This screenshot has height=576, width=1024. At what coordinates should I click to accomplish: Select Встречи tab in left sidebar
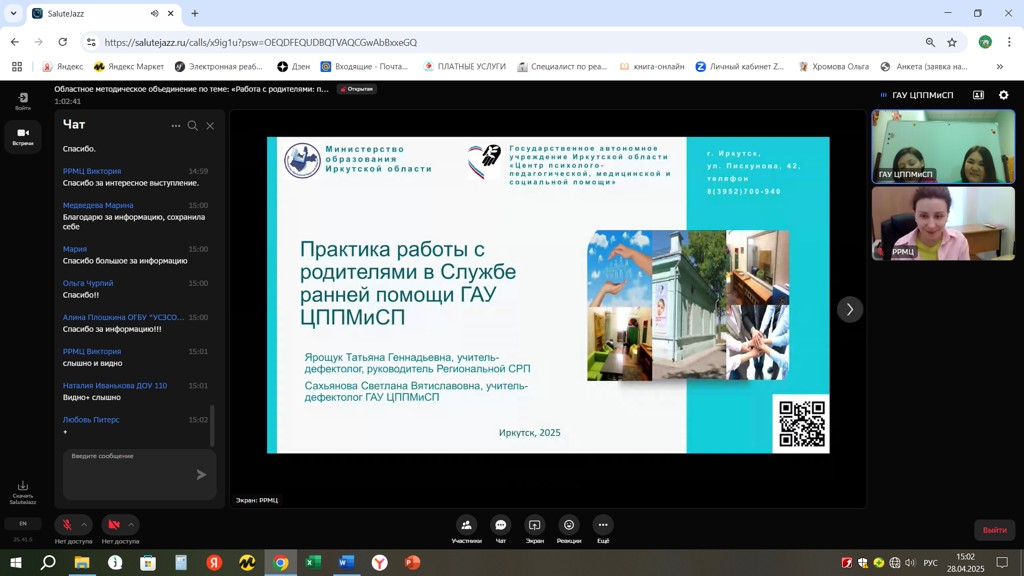click(23, 136)
